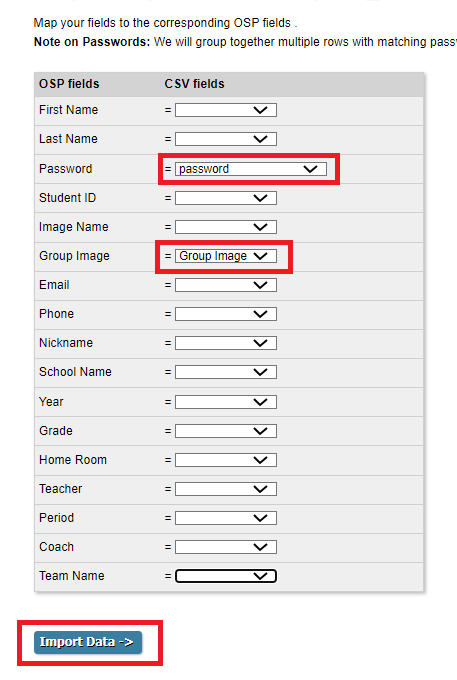Image resolution: width=457 pixels, height=680 pixels.
Task: Open the Last Name CSV field dropdown
Action: tap(225, 139)
